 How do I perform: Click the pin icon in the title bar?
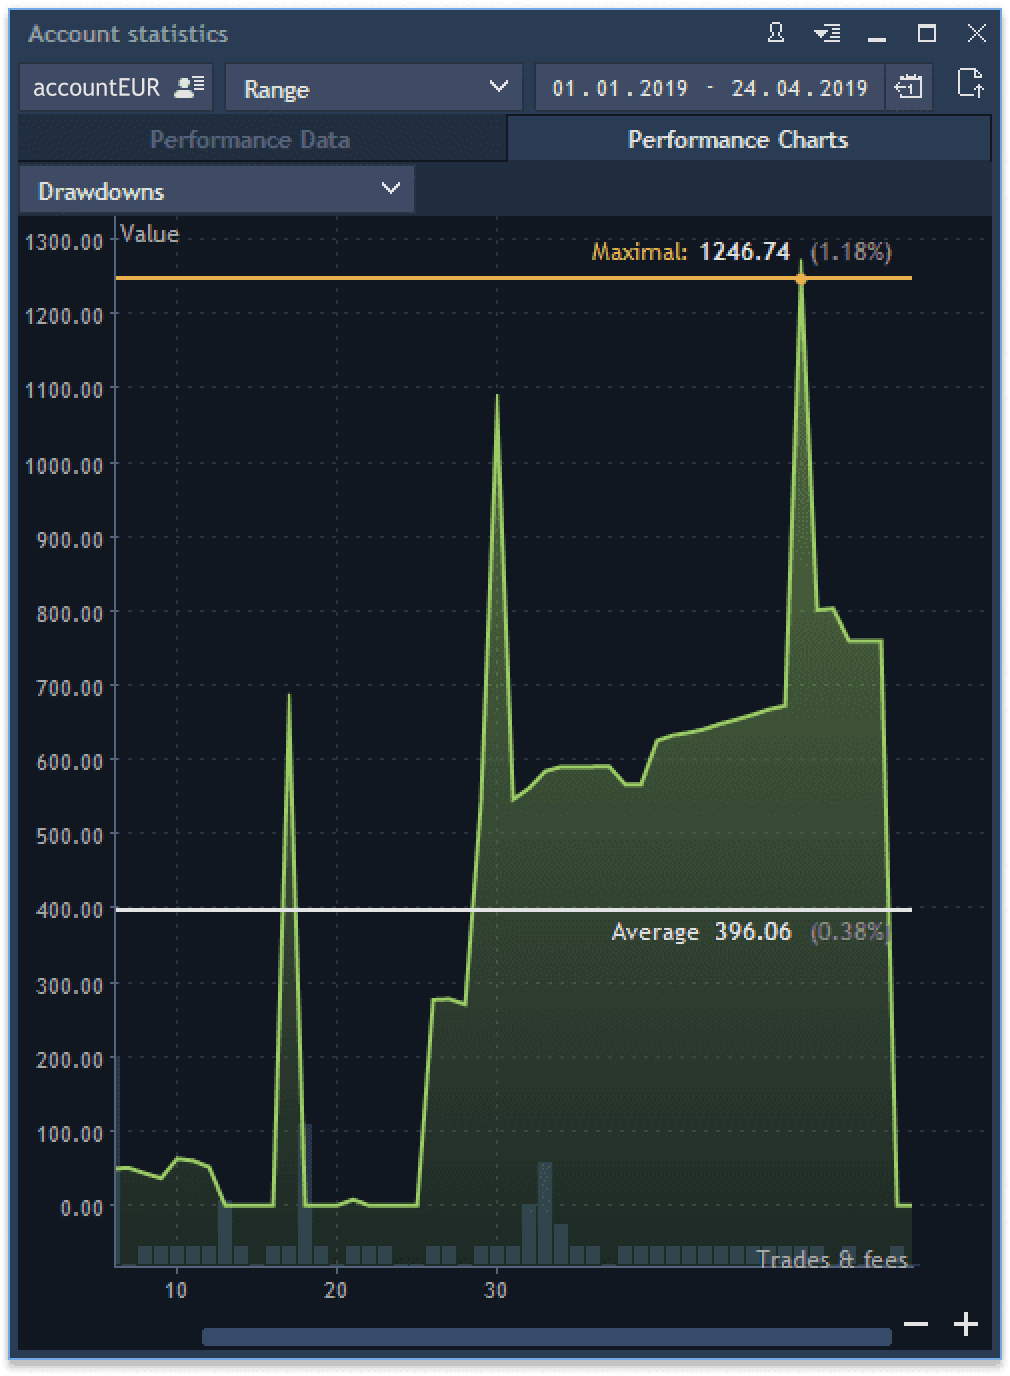775,33
